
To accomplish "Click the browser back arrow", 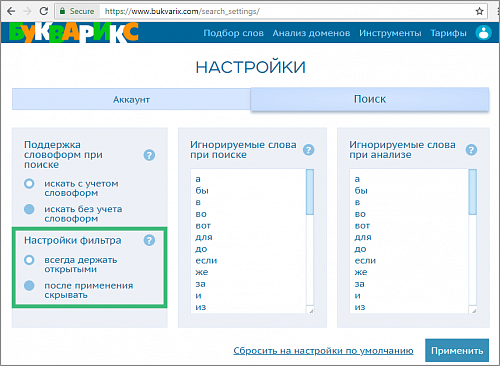I will coord(11,11).
